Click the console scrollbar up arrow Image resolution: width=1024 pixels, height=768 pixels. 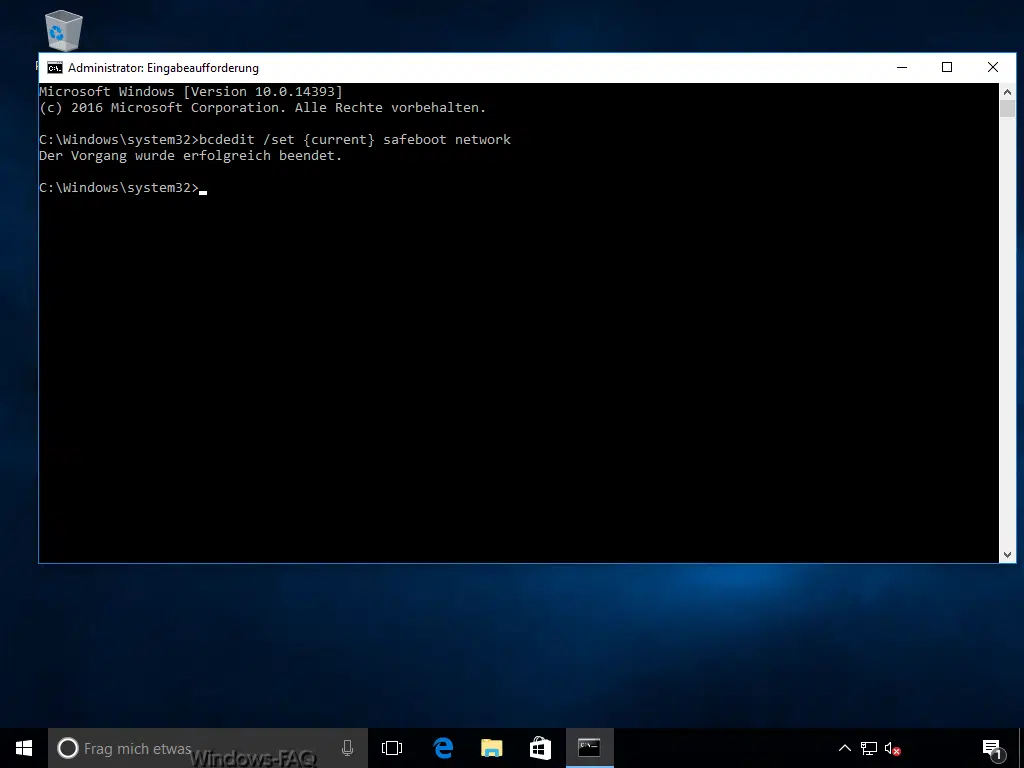pyautogui.click(x=1007, y=91)
